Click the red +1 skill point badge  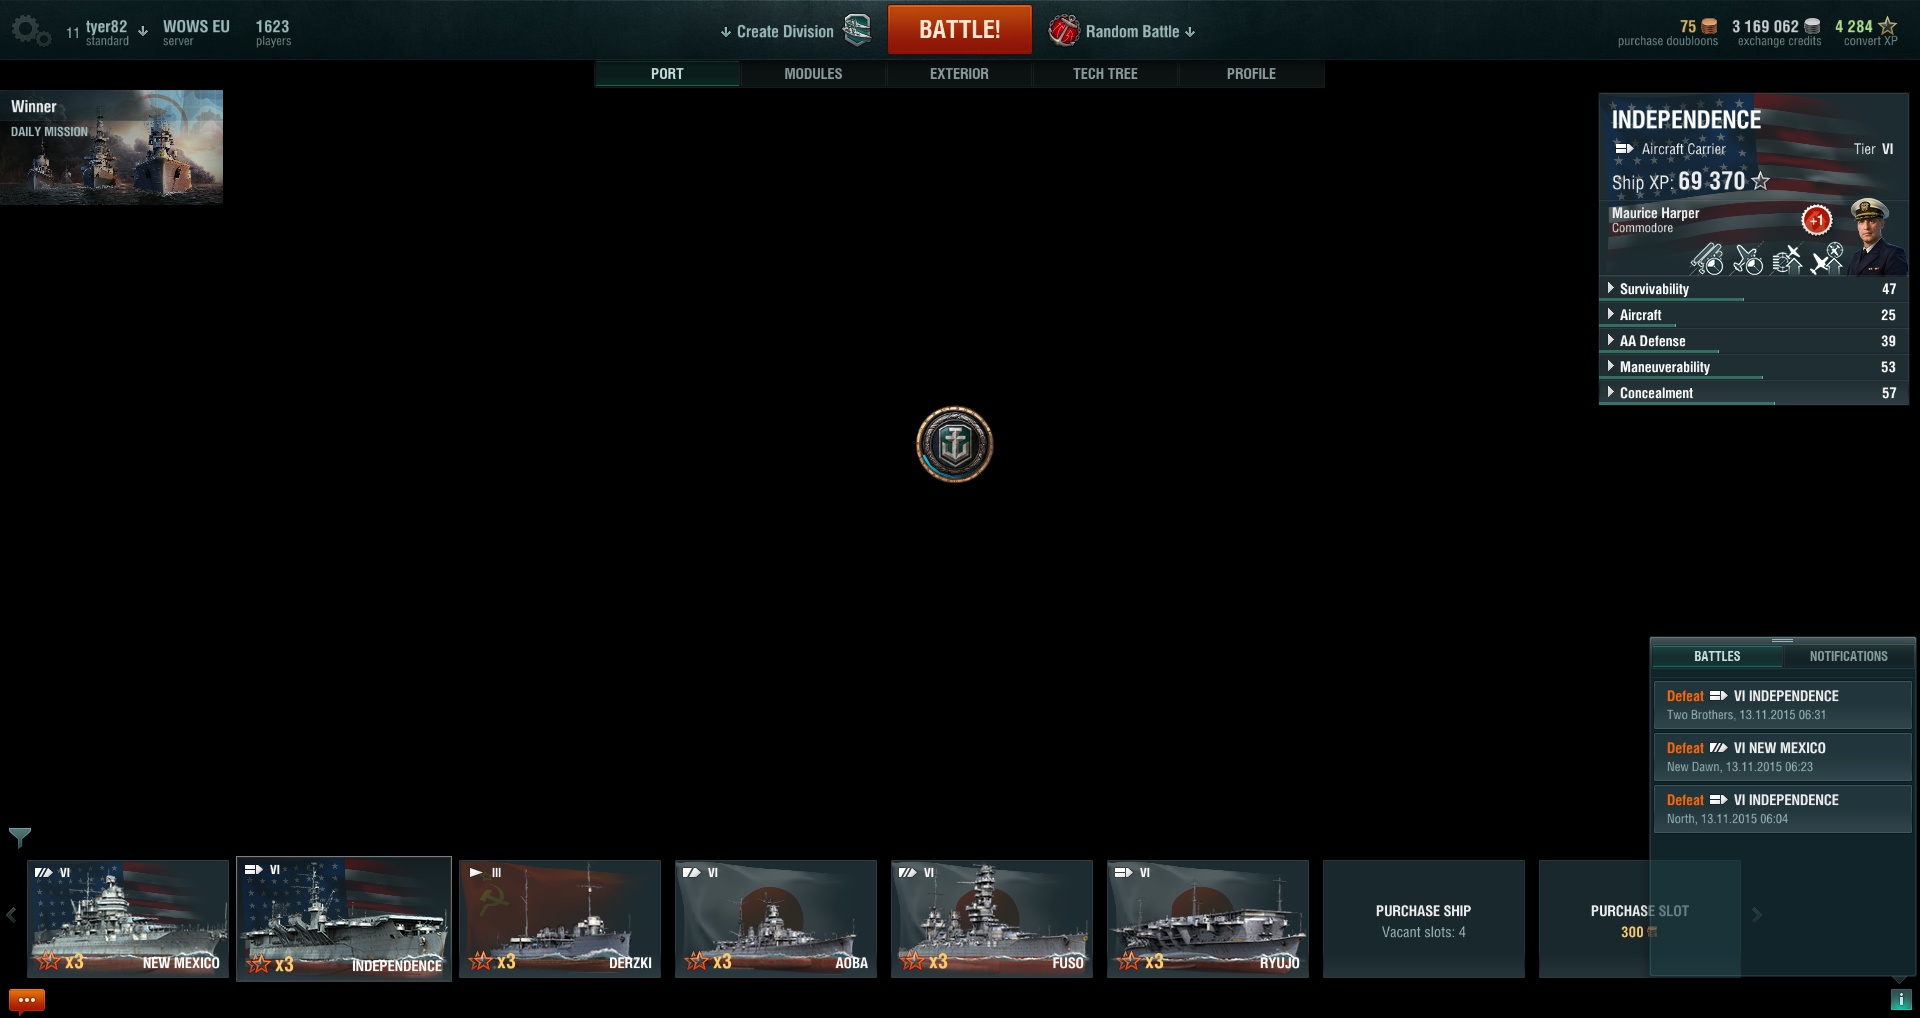pyautogui.click(x=1817, y=220)
